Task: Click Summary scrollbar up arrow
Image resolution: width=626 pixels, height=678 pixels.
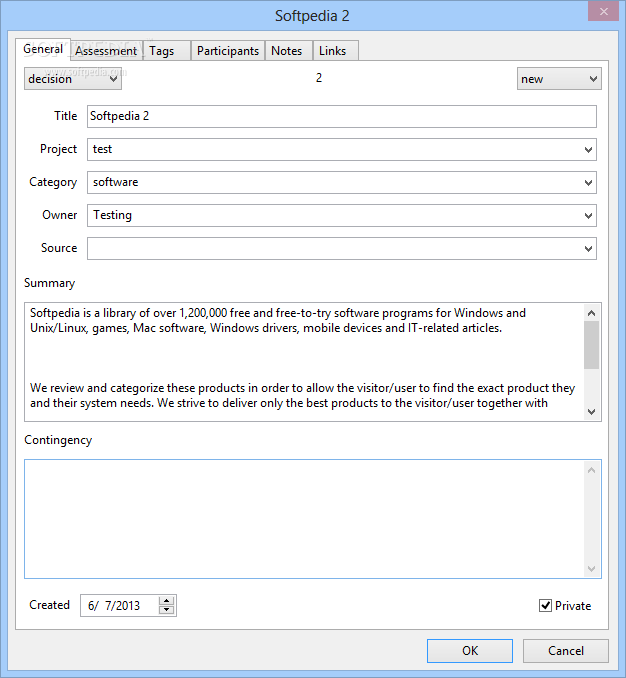Action: (591, 313)
